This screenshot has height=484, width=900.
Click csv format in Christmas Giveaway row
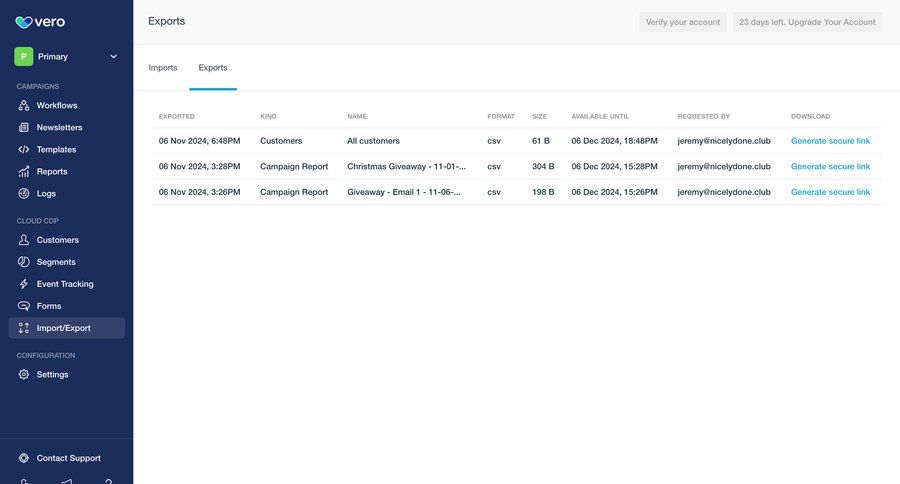coord(494,167)
